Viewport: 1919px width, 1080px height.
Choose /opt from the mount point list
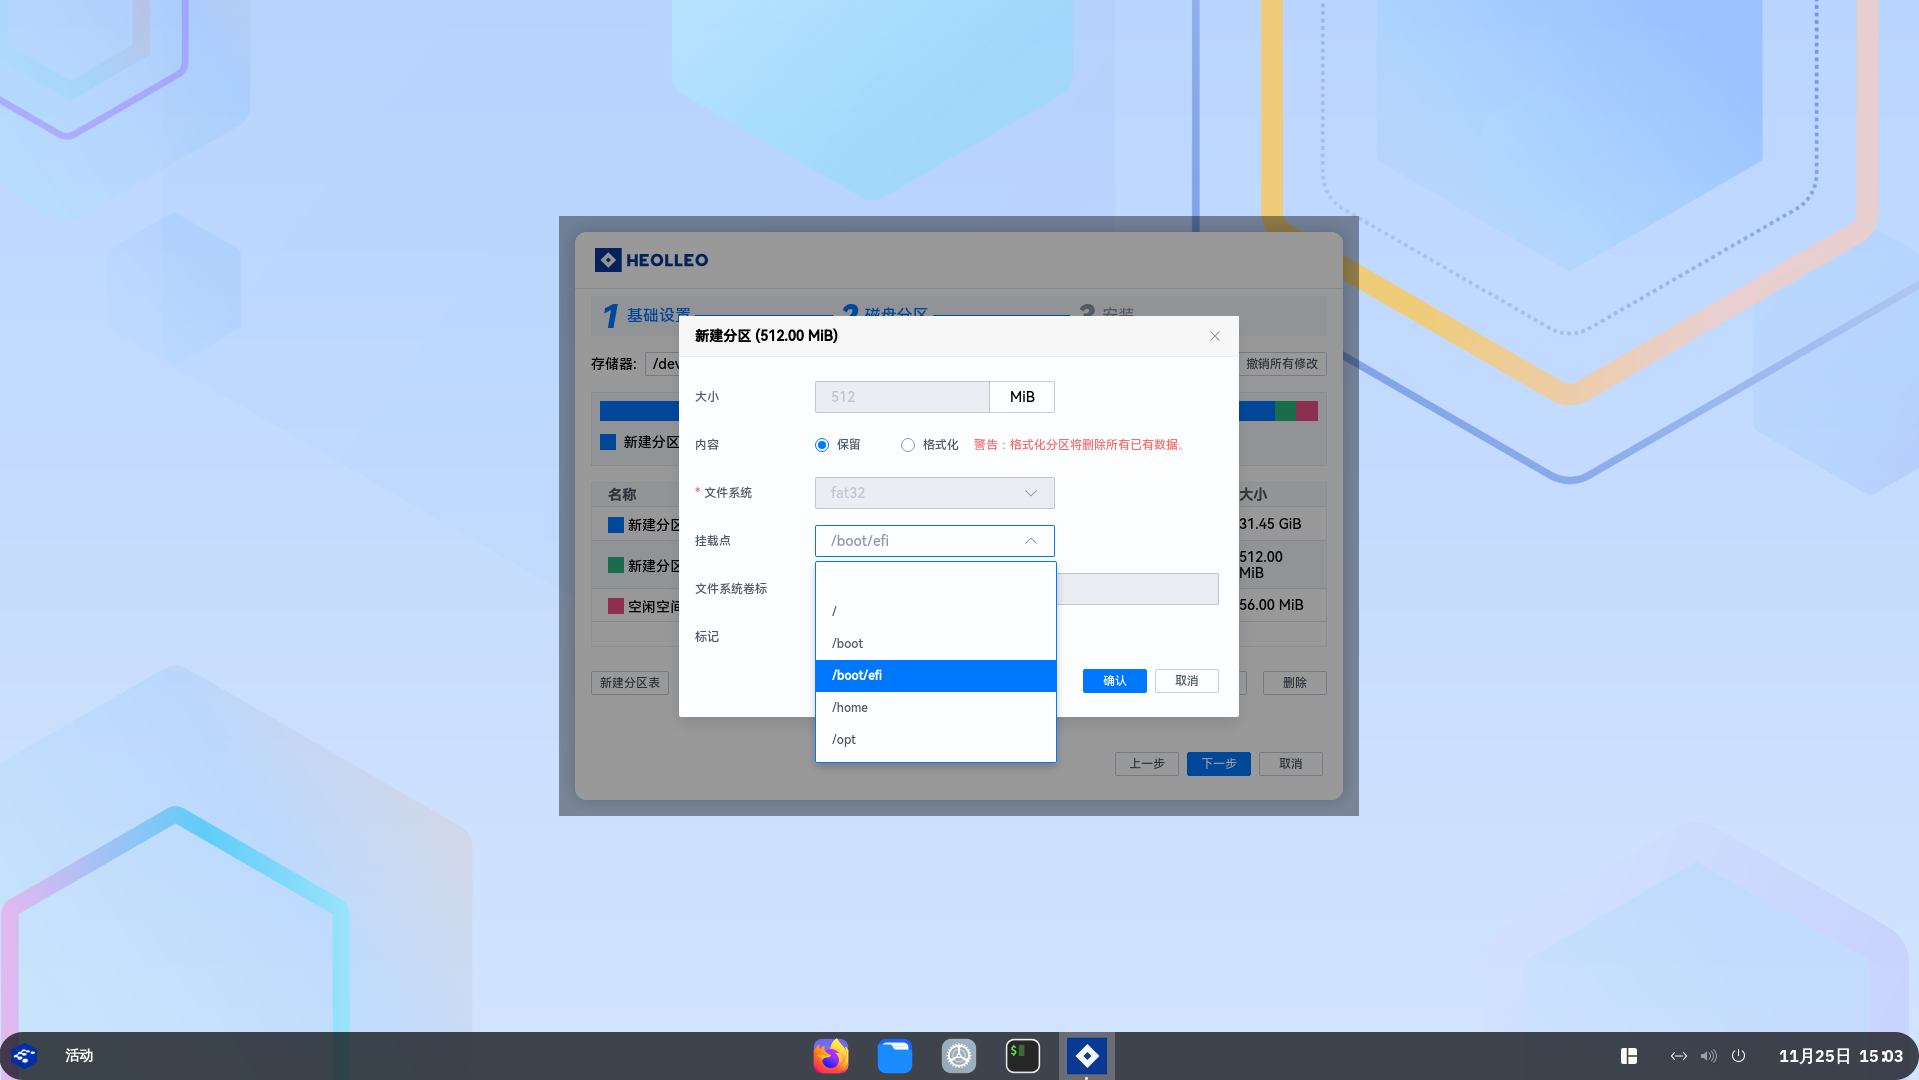(x=935, y=740)
